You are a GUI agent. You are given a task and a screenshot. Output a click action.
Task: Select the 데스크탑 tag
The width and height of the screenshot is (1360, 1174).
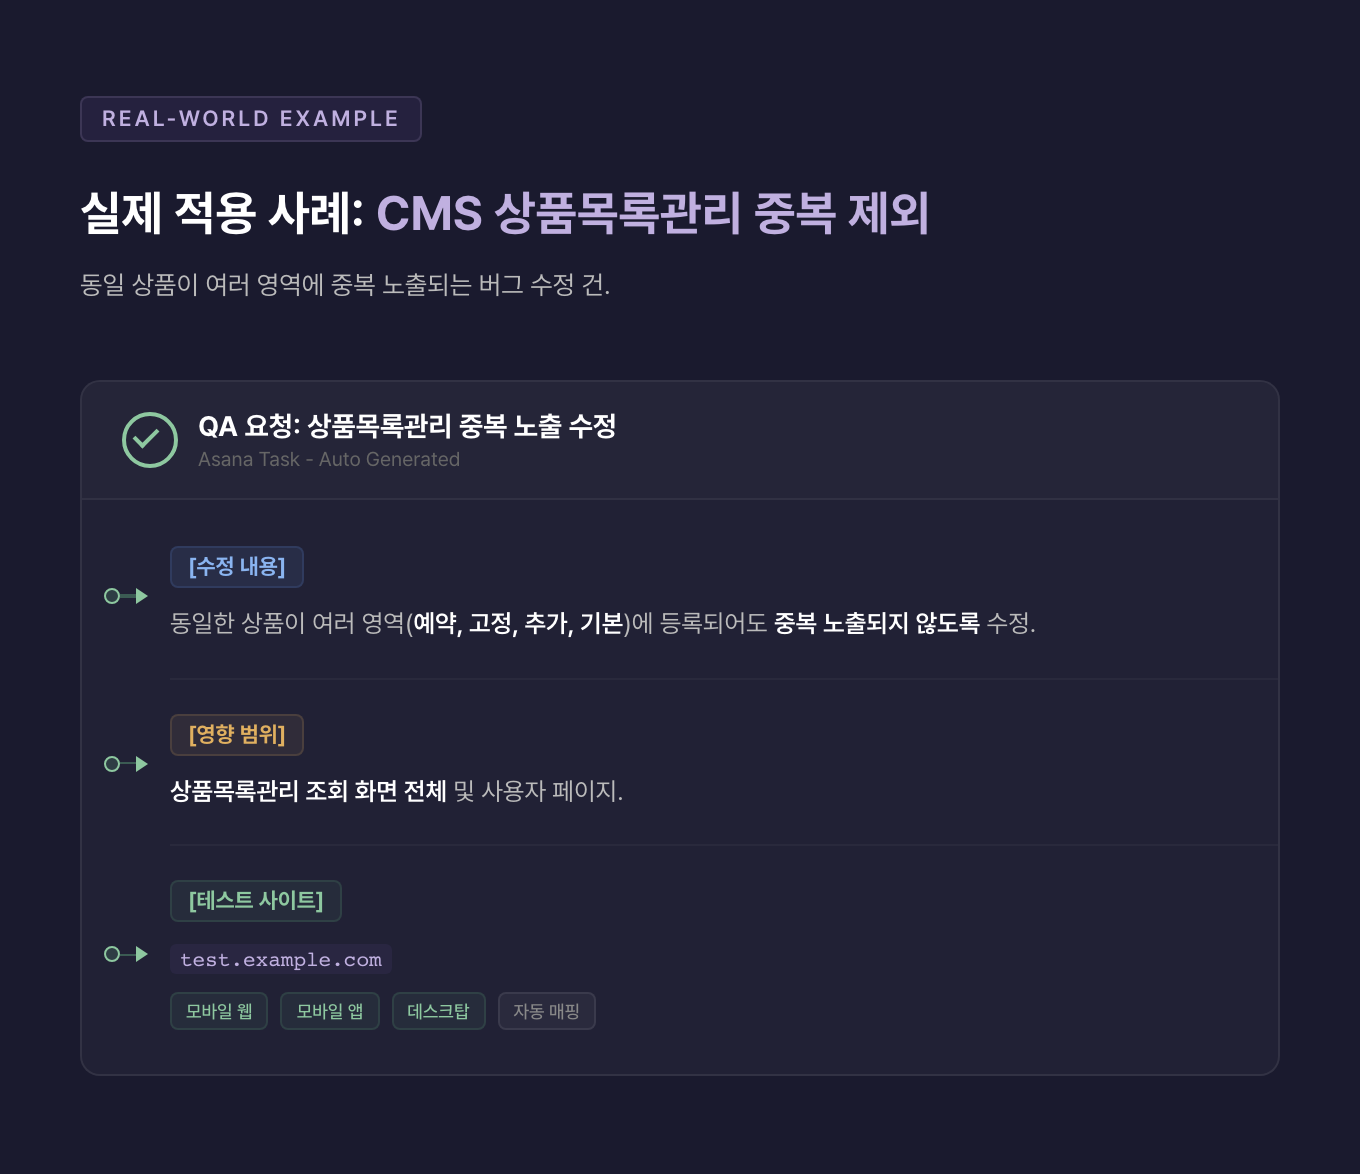coord(438,1011)
